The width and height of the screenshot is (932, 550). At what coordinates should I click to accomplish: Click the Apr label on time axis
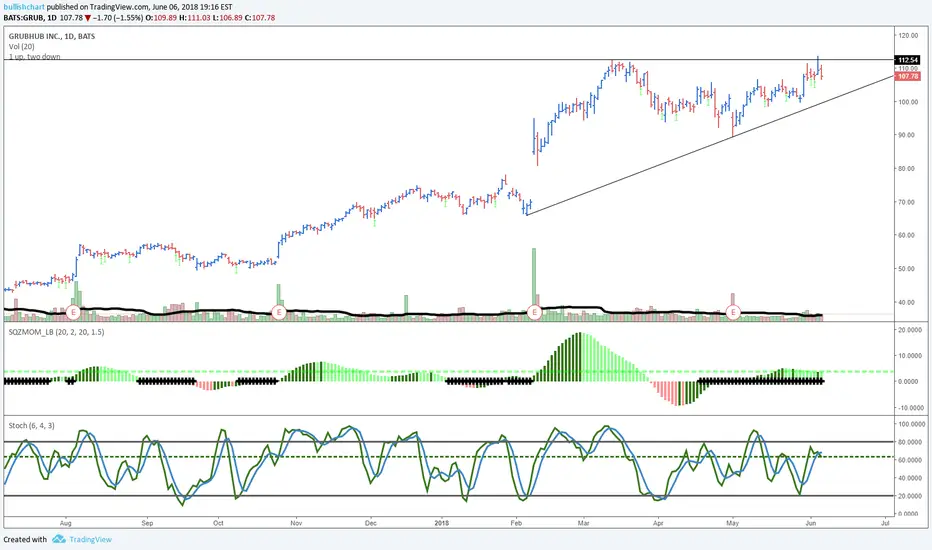coord(658,523)
